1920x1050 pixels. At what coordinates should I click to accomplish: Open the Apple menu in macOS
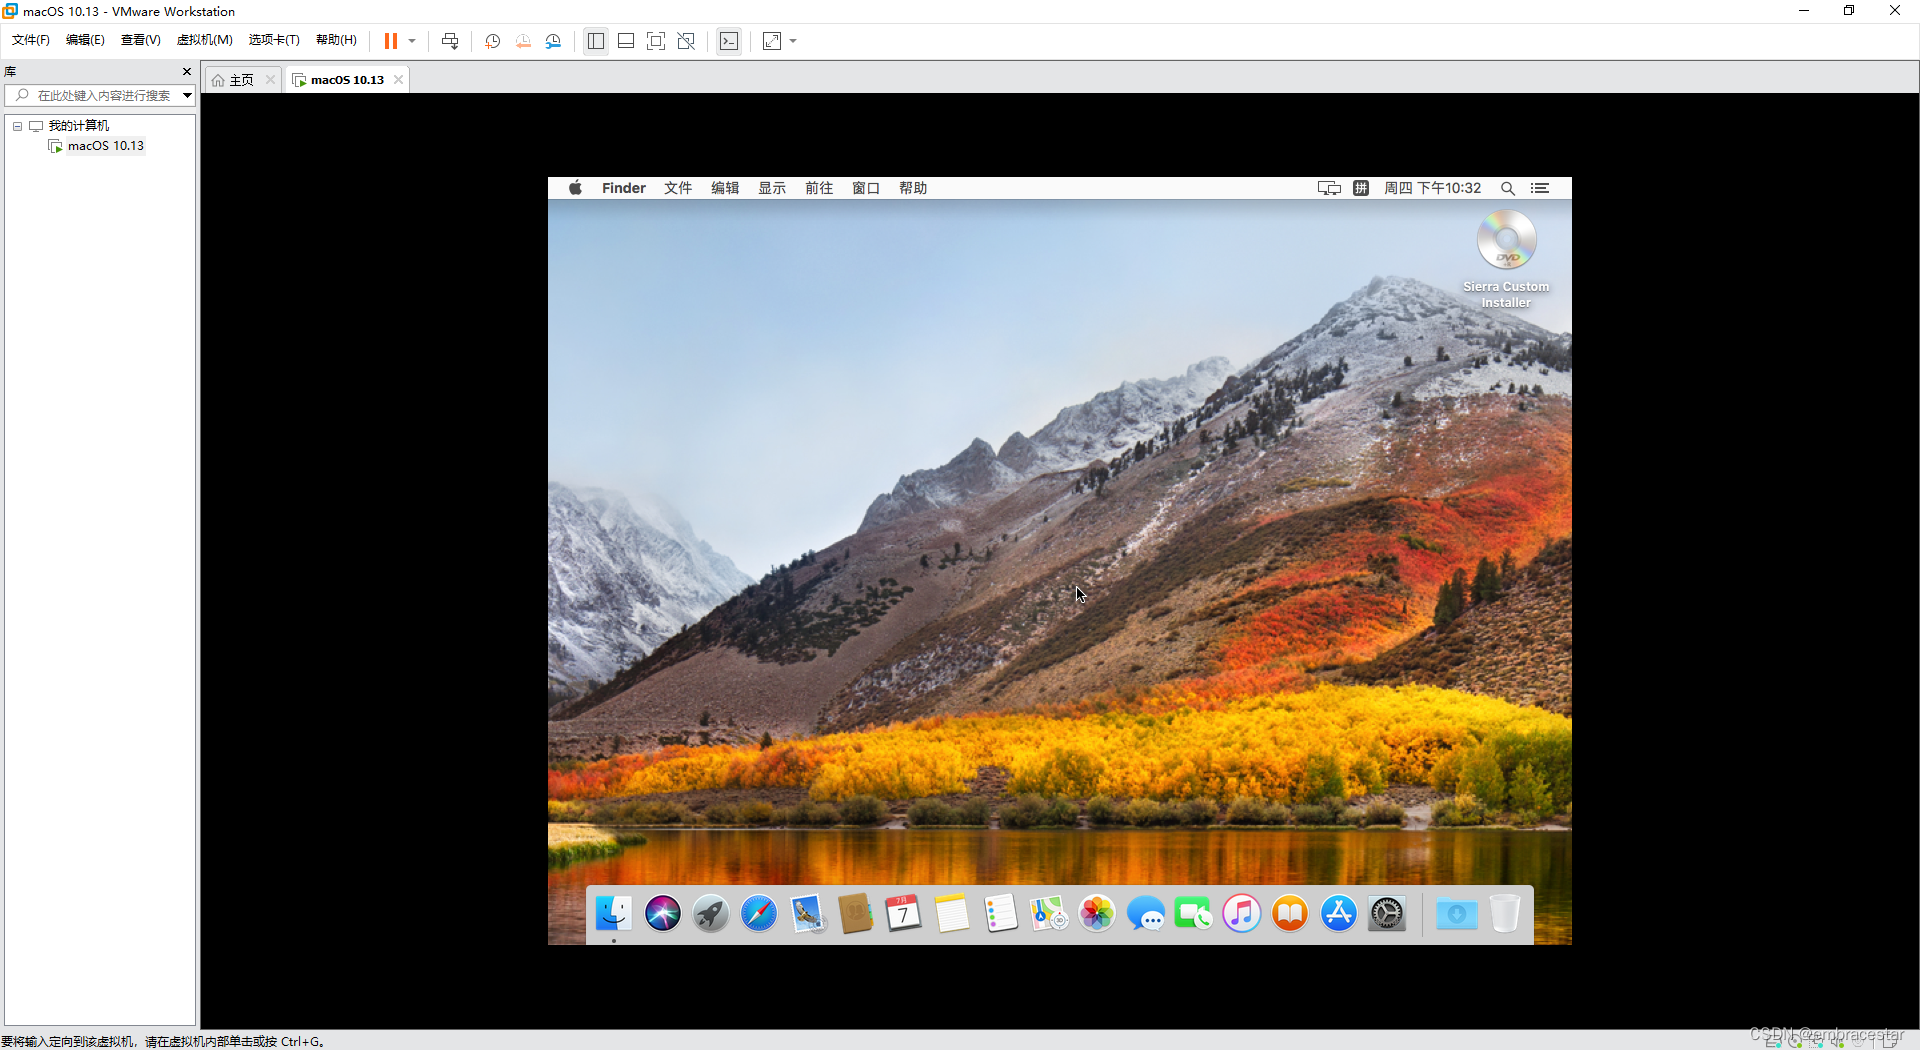coord(575,188)
